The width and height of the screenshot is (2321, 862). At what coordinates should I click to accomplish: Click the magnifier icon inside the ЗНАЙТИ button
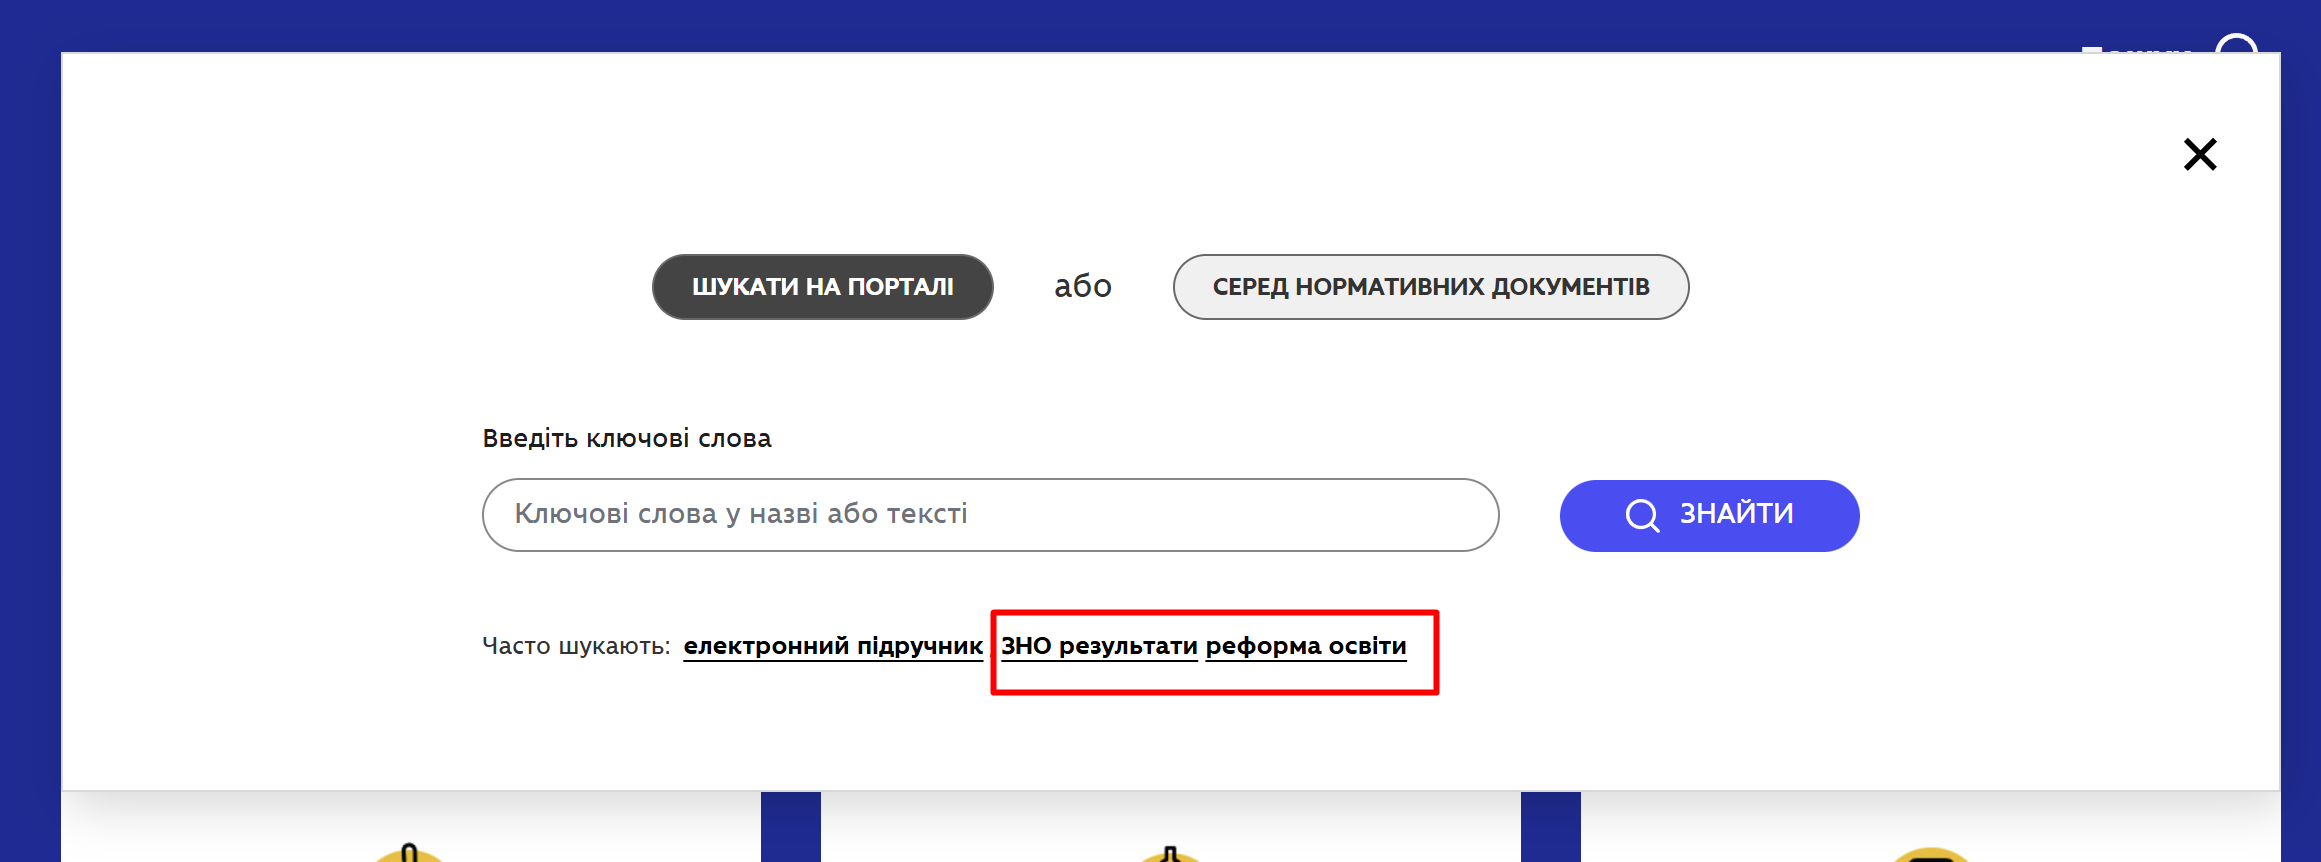(1641, 515)
